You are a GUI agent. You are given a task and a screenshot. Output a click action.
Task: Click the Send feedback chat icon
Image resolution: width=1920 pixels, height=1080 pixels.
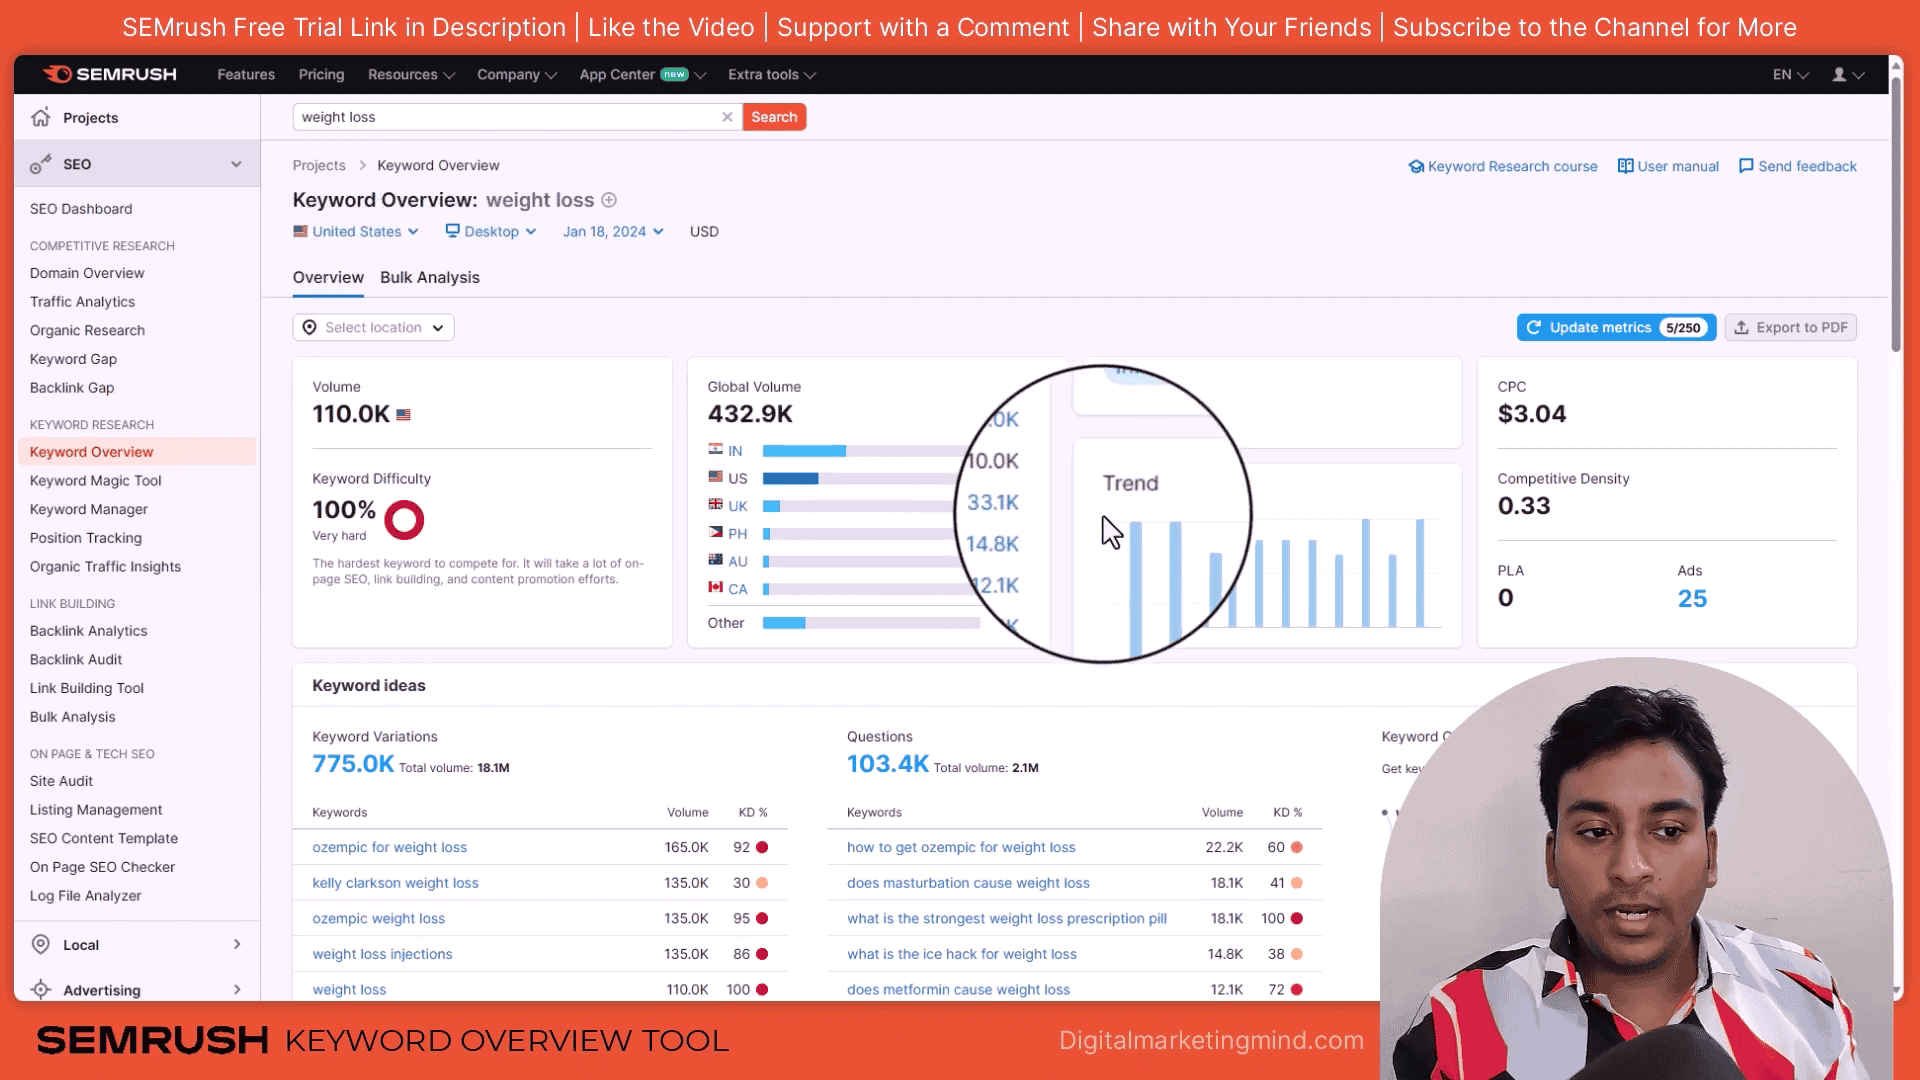pos(1746,166)
